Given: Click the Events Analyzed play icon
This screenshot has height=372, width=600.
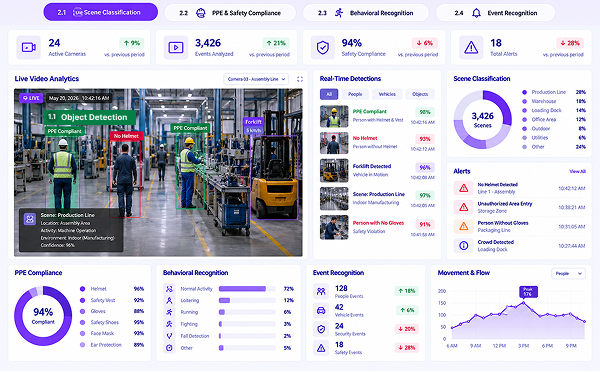Looking at the screenshot, I should [176, 47].
